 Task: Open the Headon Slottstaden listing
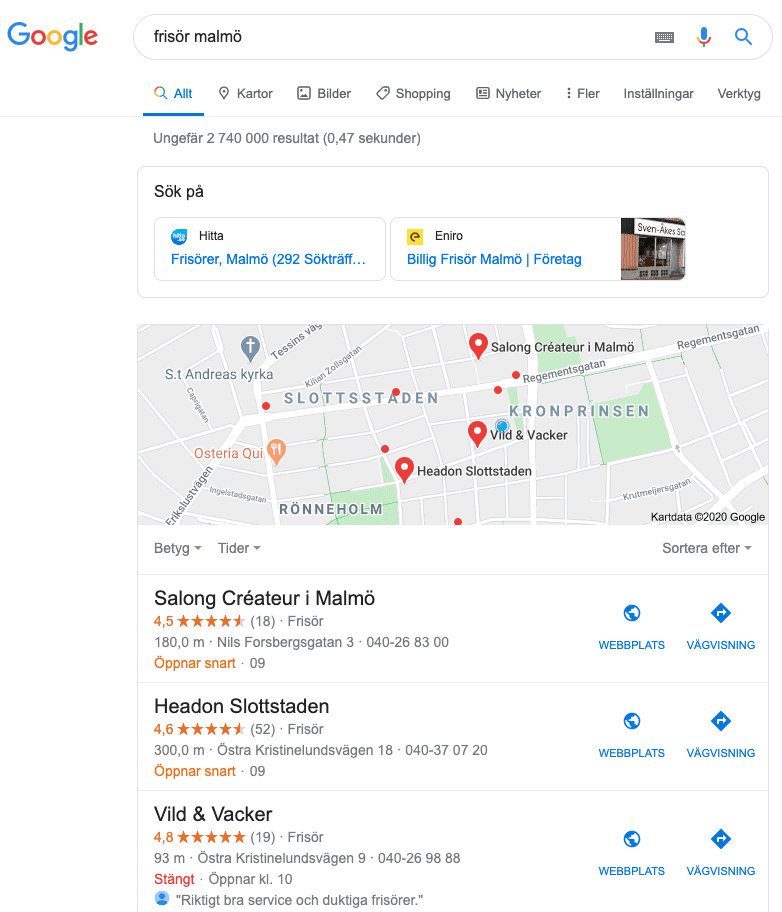pyautogui.click(x=241, y=706)
